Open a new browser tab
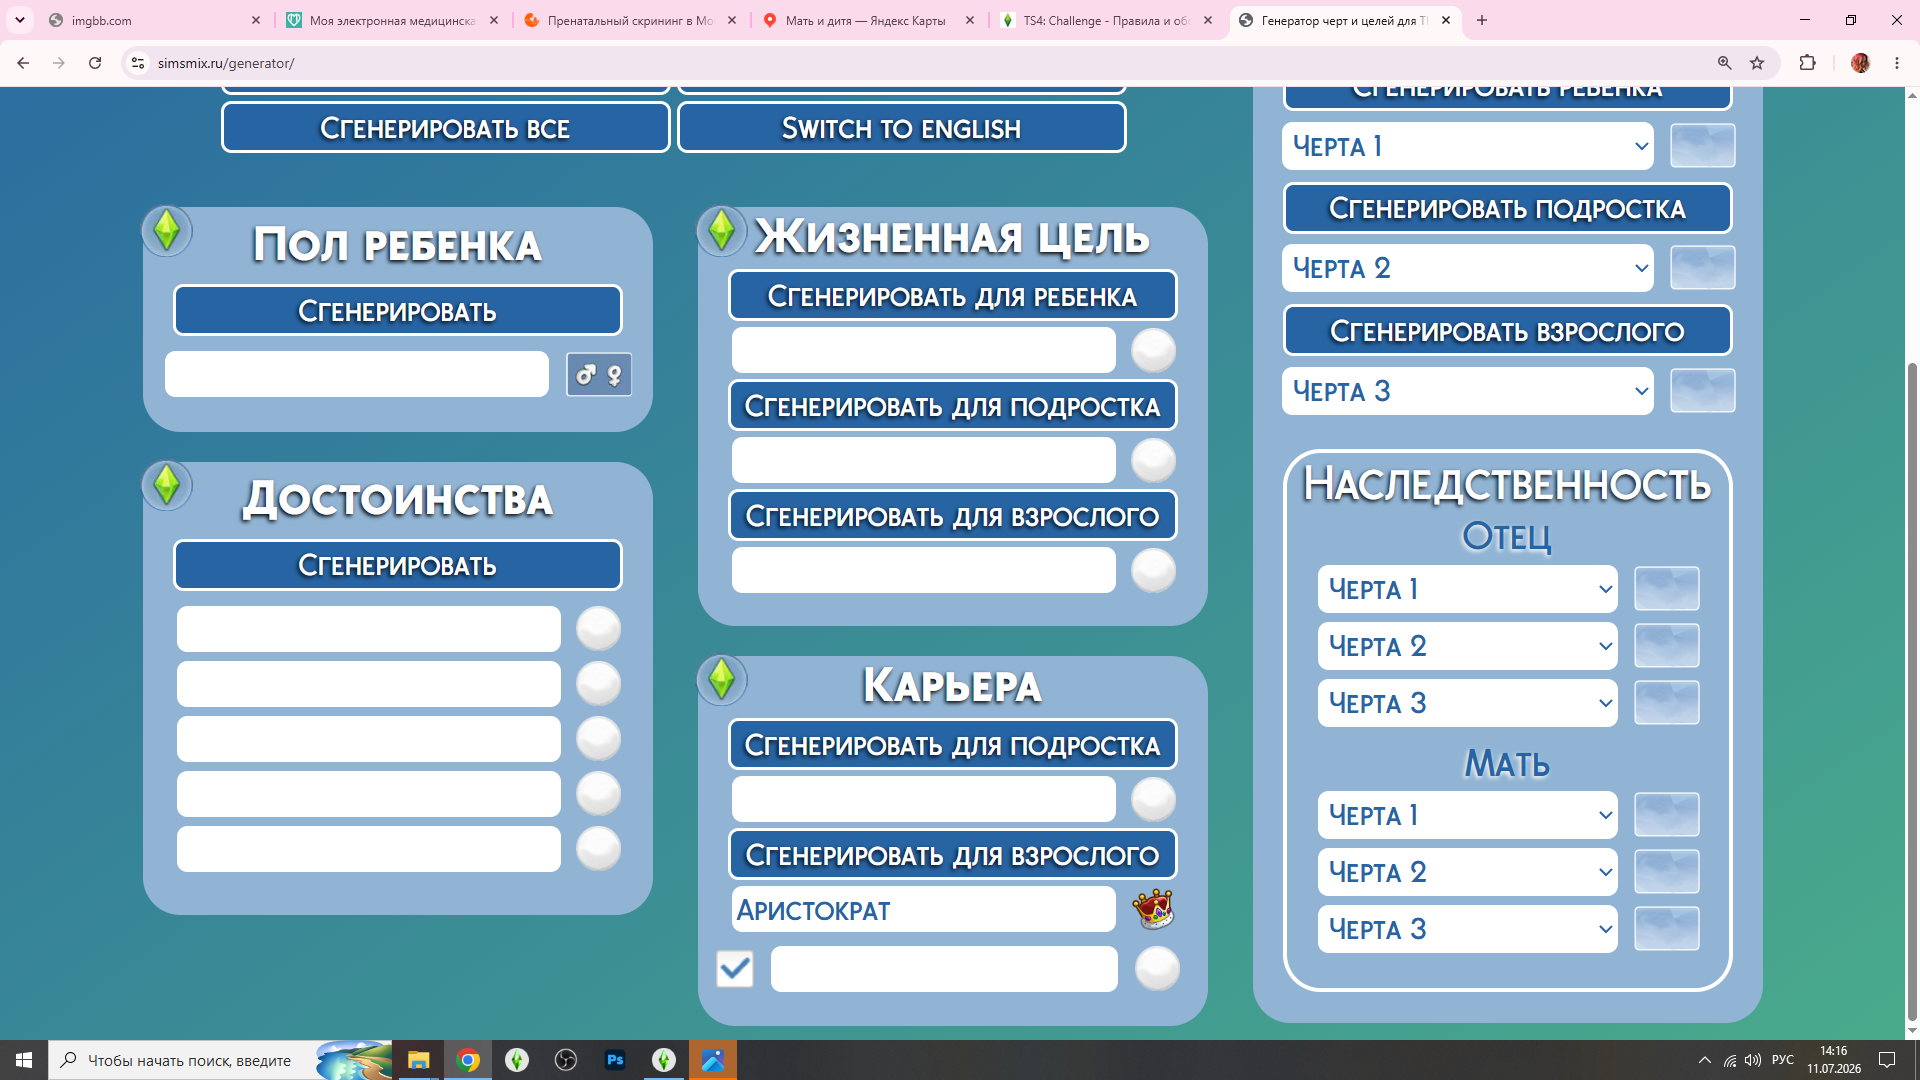Screen dimensions: 1920x1080 pos(1482,20)
